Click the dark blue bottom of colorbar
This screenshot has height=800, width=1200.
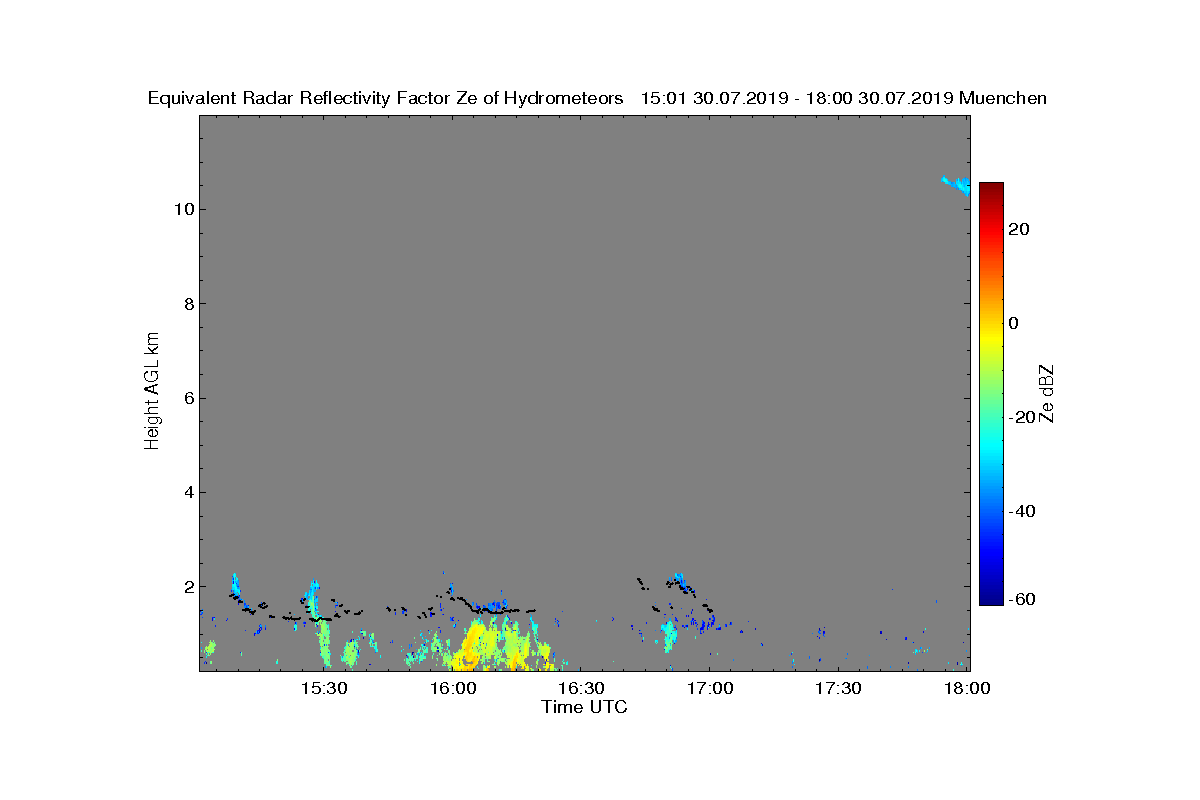pyautogui.click(x=991, y=597)
